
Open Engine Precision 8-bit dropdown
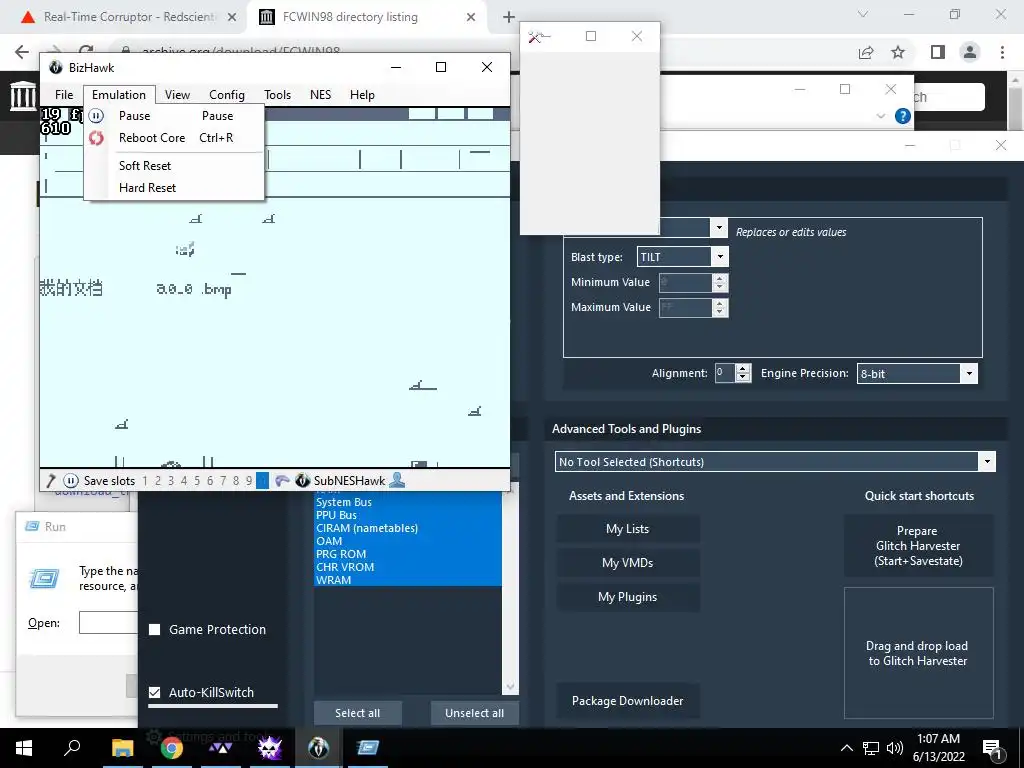(x=969, y=374)
